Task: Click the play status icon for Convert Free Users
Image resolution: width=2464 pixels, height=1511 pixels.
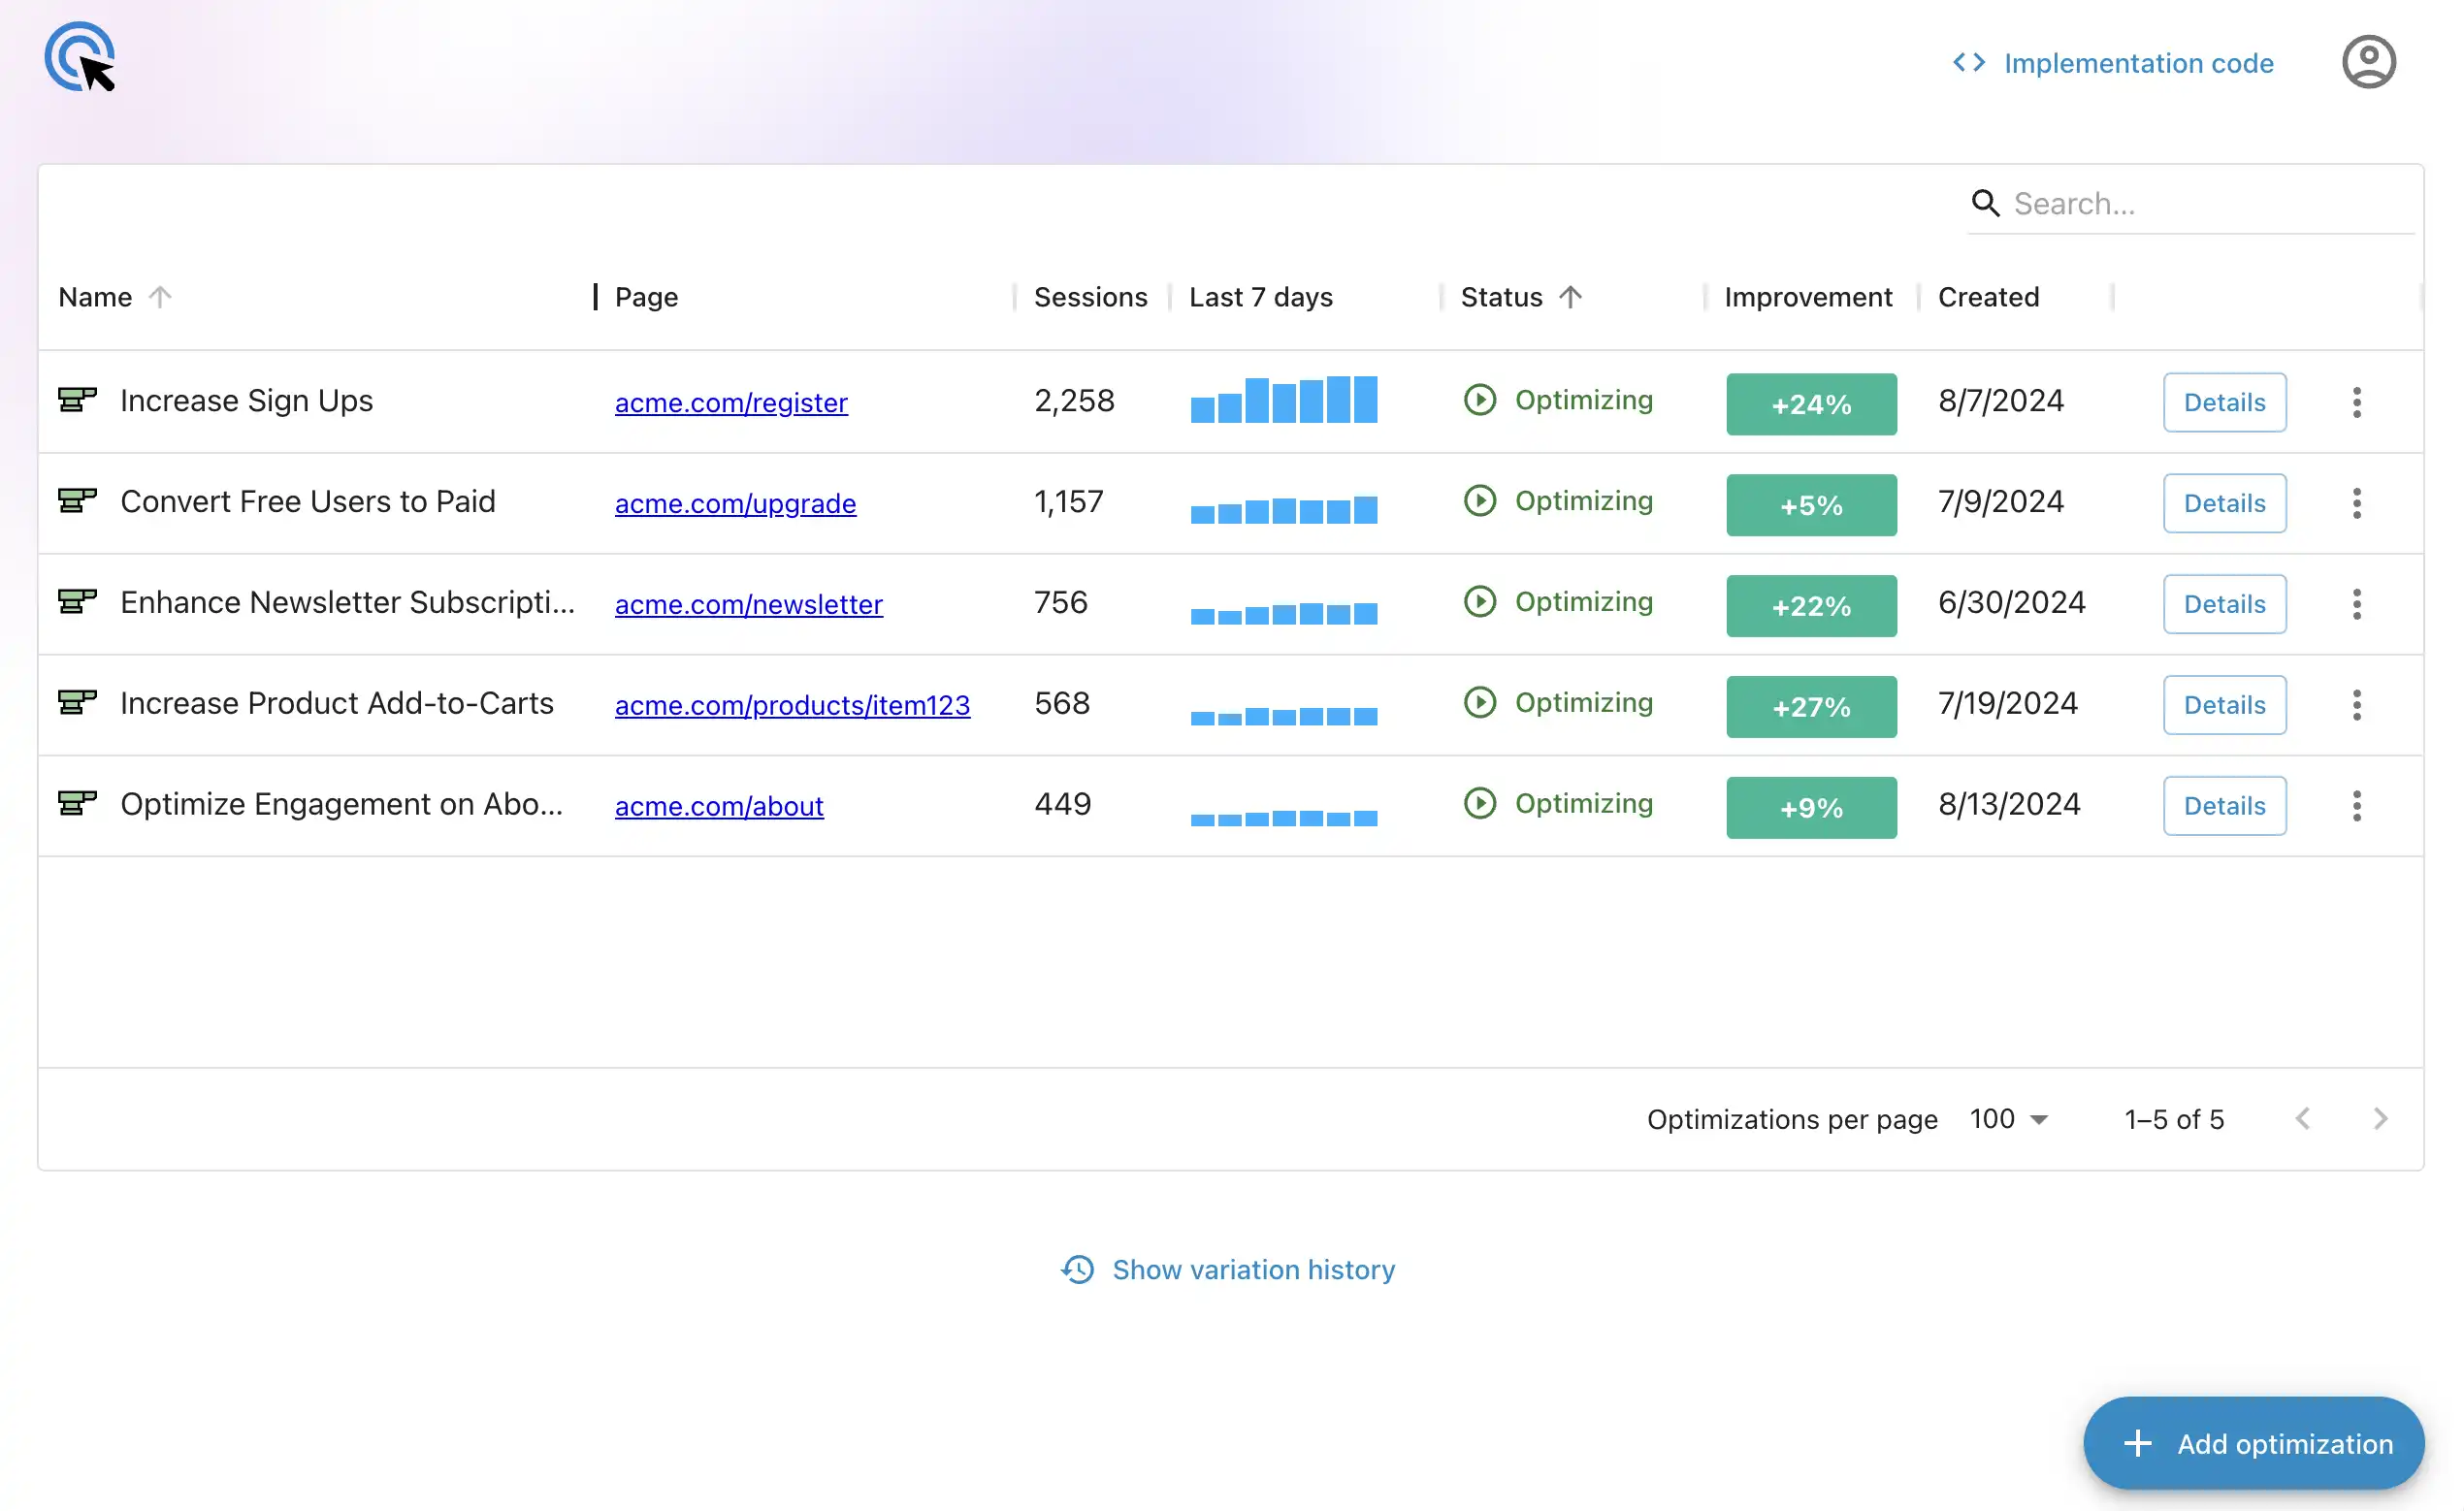Action: coord(1480,501)
